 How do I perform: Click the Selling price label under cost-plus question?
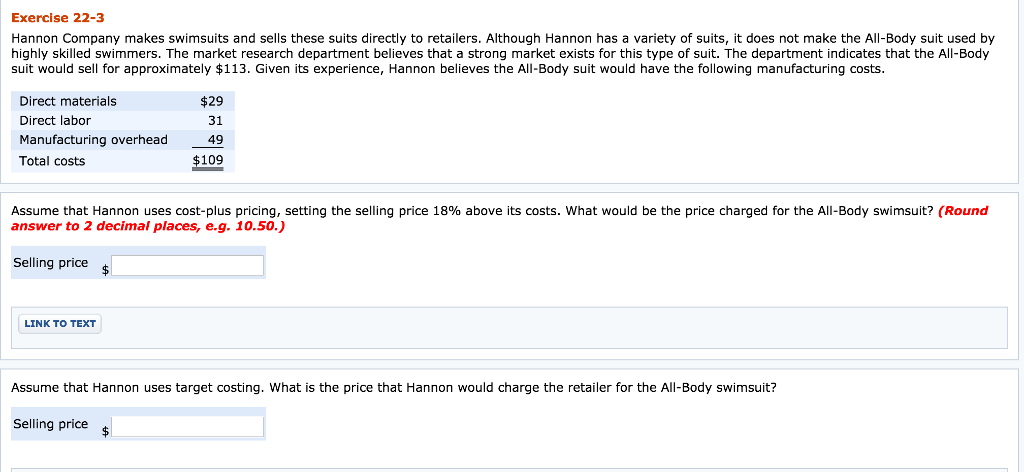[x=51, y=262]
